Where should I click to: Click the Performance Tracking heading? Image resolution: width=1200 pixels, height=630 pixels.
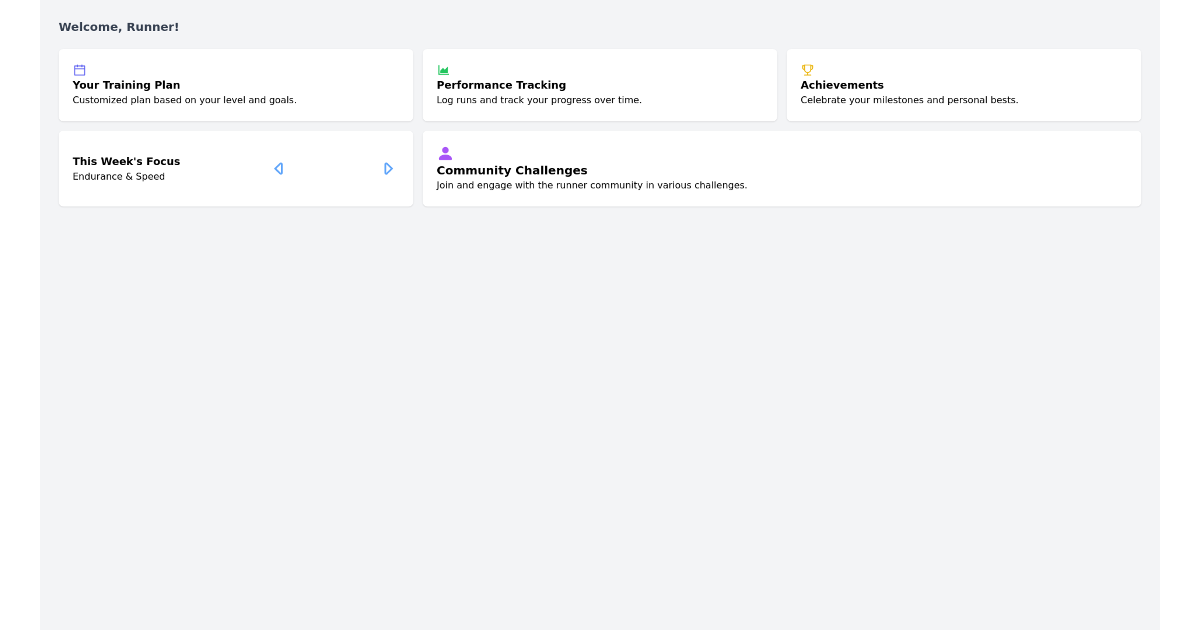(x=501, y=85)
